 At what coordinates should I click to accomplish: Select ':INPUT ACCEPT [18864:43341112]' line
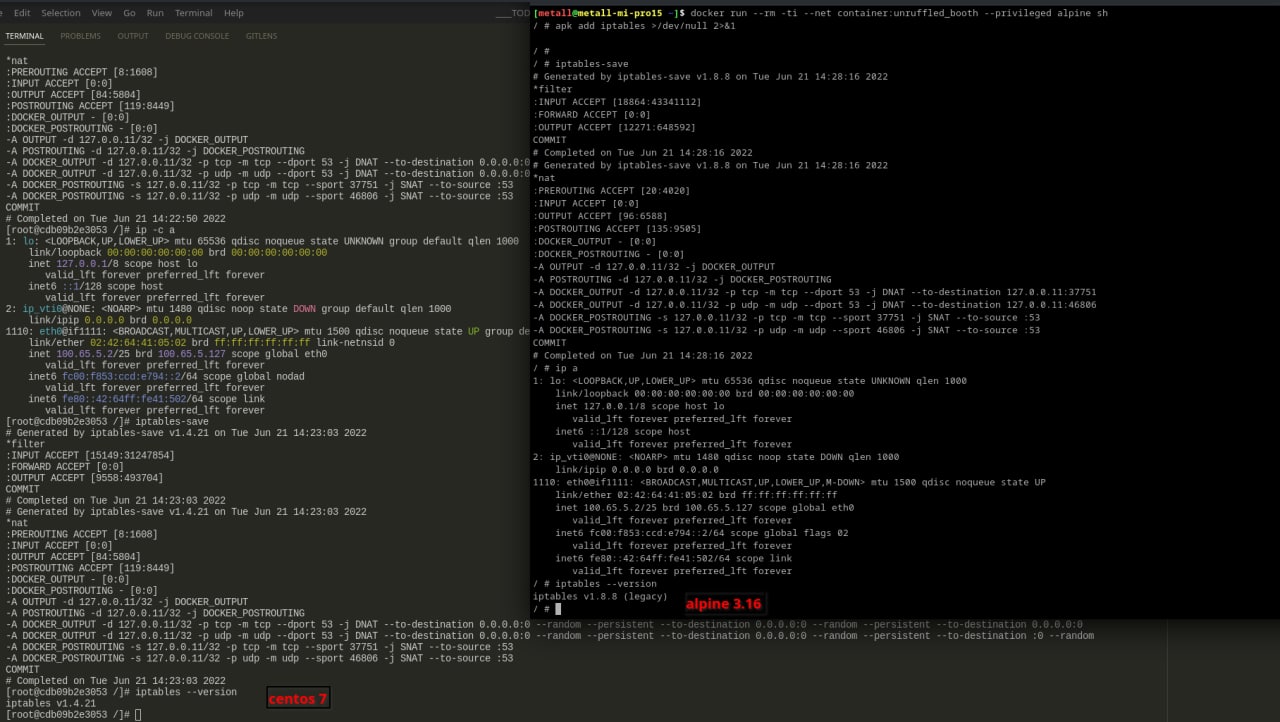[617, 102]
